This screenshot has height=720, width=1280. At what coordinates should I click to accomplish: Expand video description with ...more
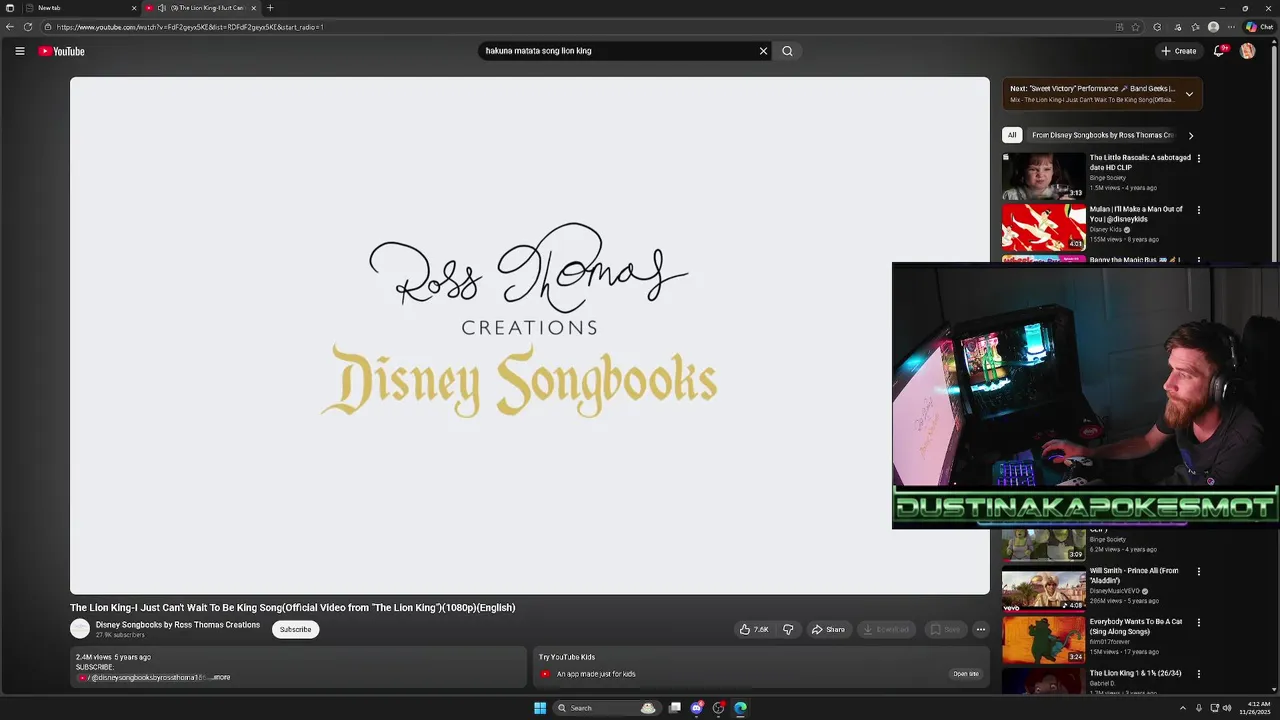point(220,677)
